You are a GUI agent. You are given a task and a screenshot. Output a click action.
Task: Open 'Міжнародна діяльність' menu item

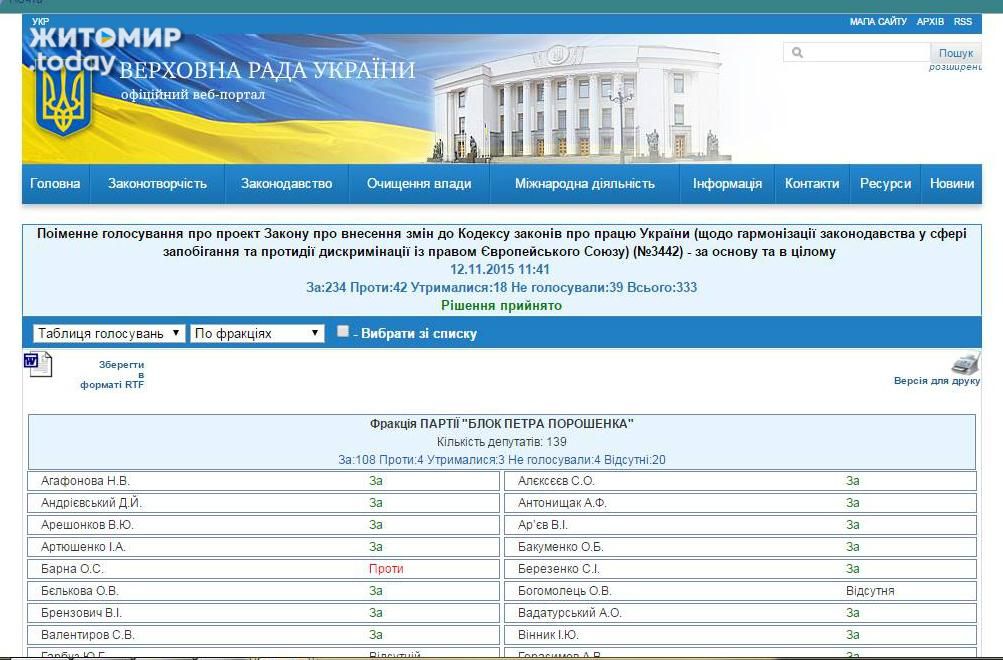pos(585,184)
